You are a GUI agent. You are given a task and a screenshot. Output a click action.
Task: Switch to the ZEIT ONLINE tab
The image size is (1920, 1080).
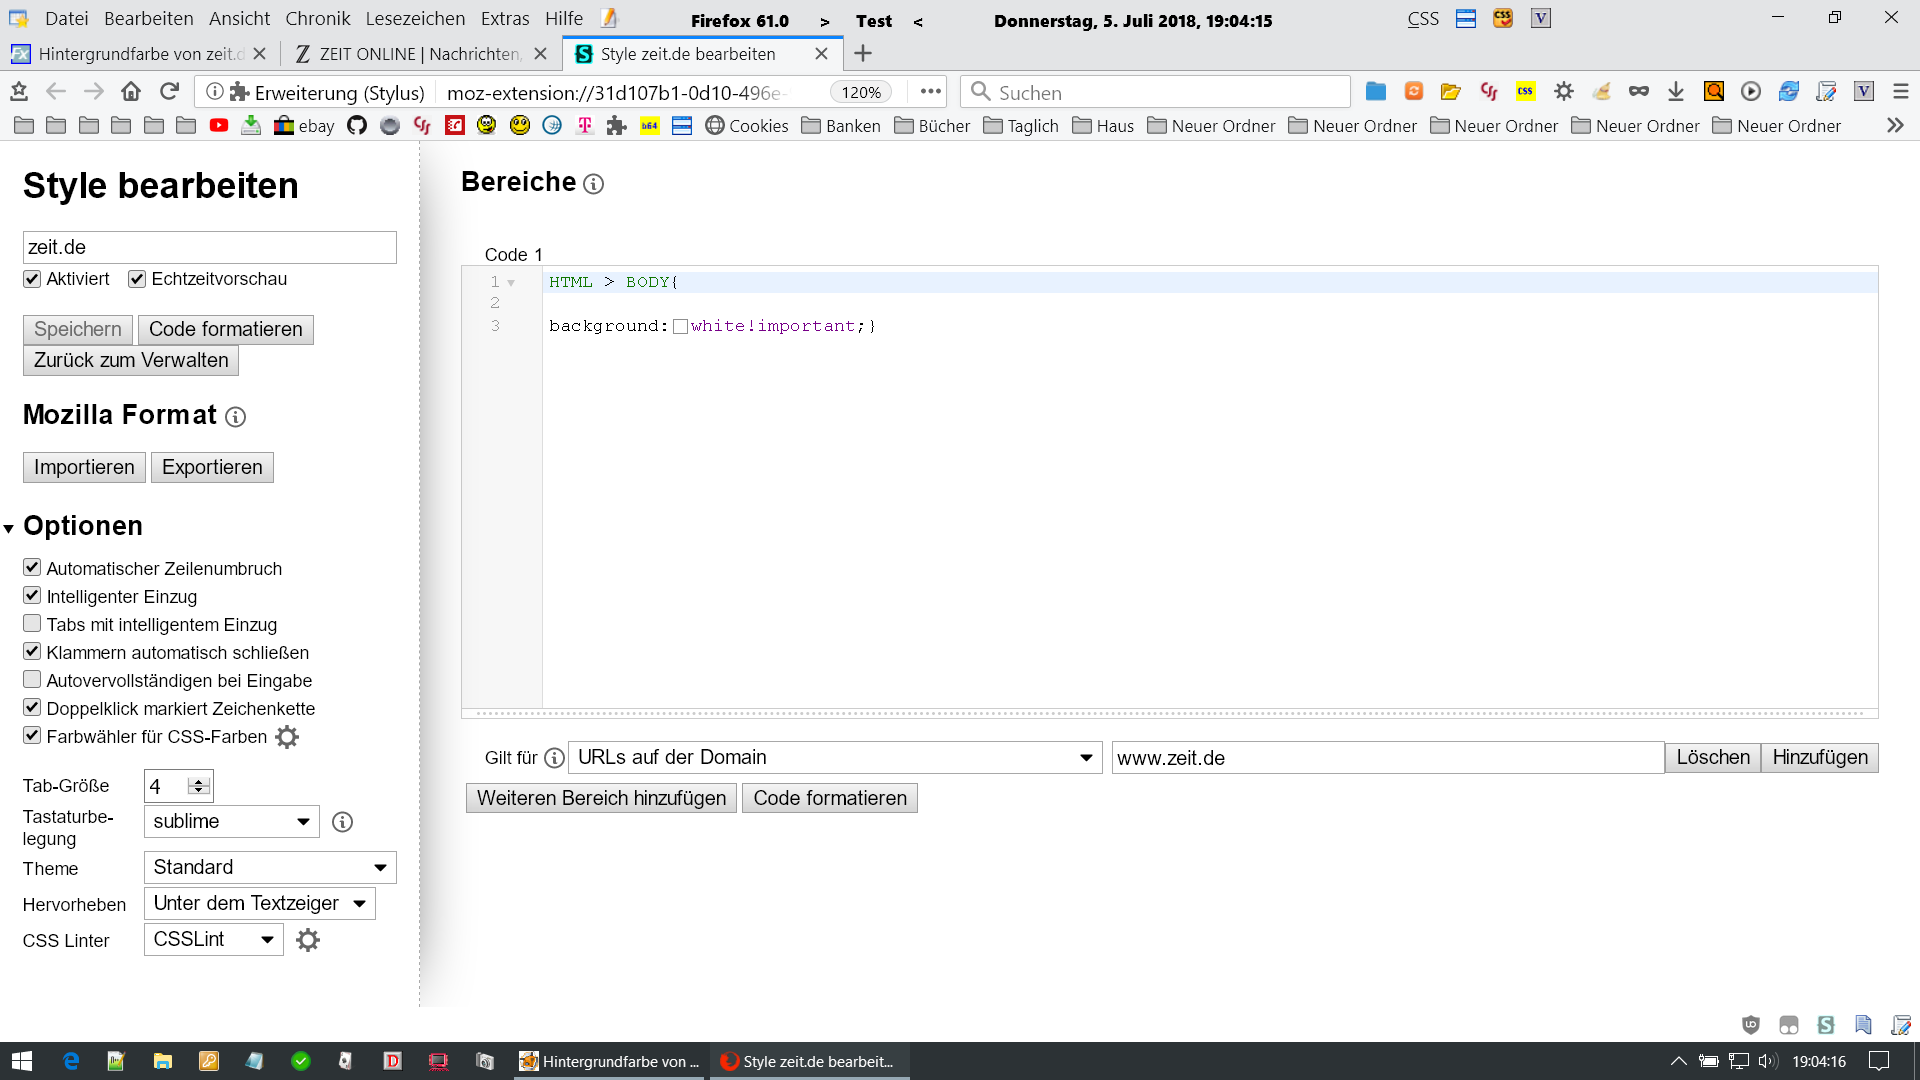420,54
